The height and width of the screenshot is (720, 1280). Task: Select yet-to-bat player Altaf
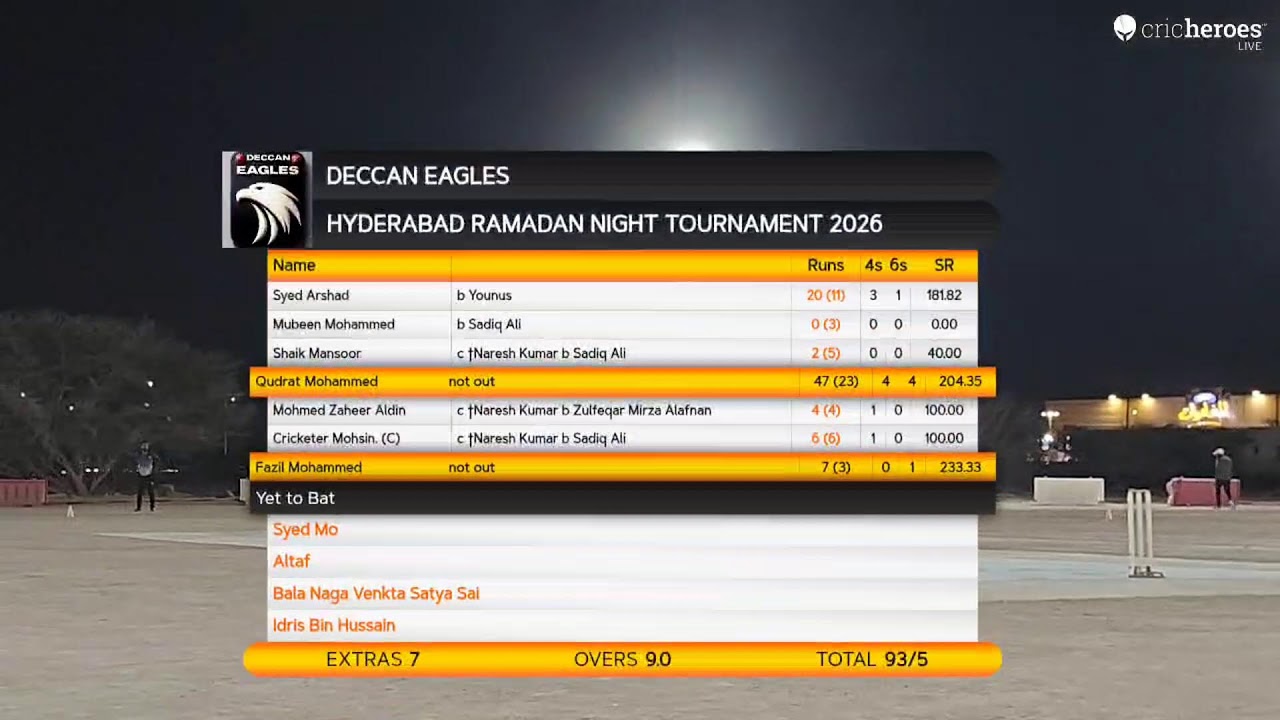click(x=291, y=562)
